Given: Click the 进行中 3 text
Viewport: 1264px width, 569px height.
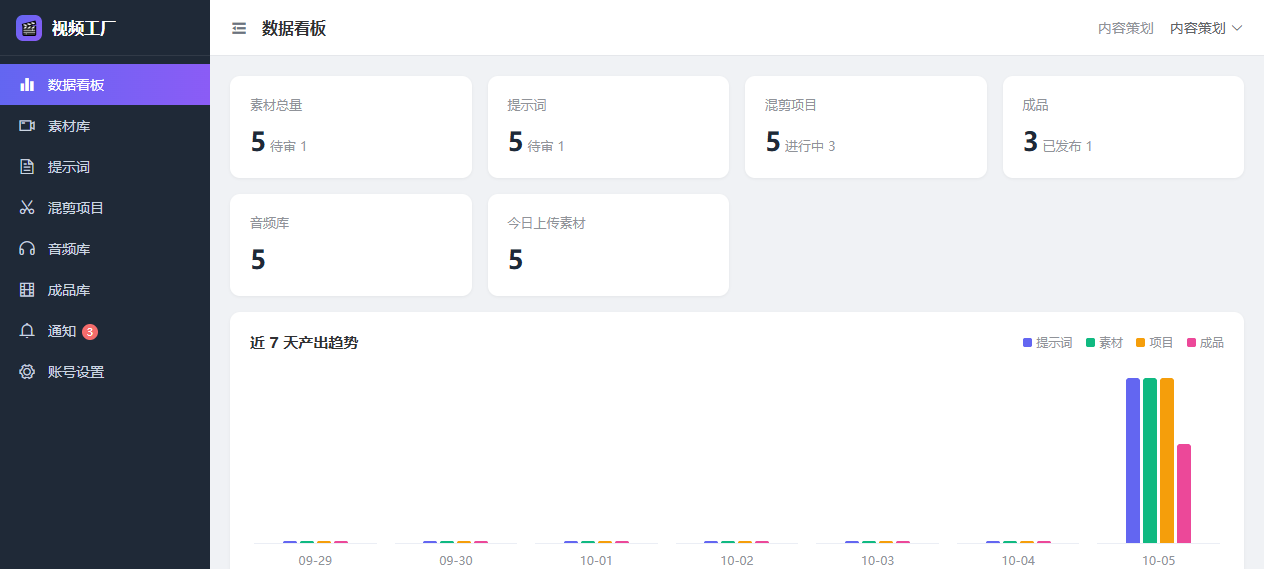Looking at the screenshot, I should (810, 146).
